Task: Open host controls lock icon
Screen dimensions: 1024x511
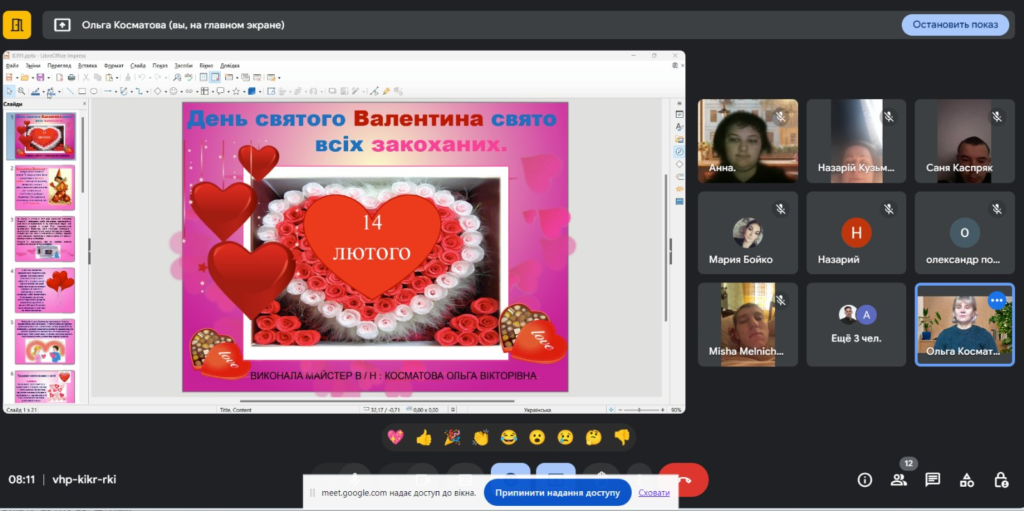Action: click(1000, 480)
